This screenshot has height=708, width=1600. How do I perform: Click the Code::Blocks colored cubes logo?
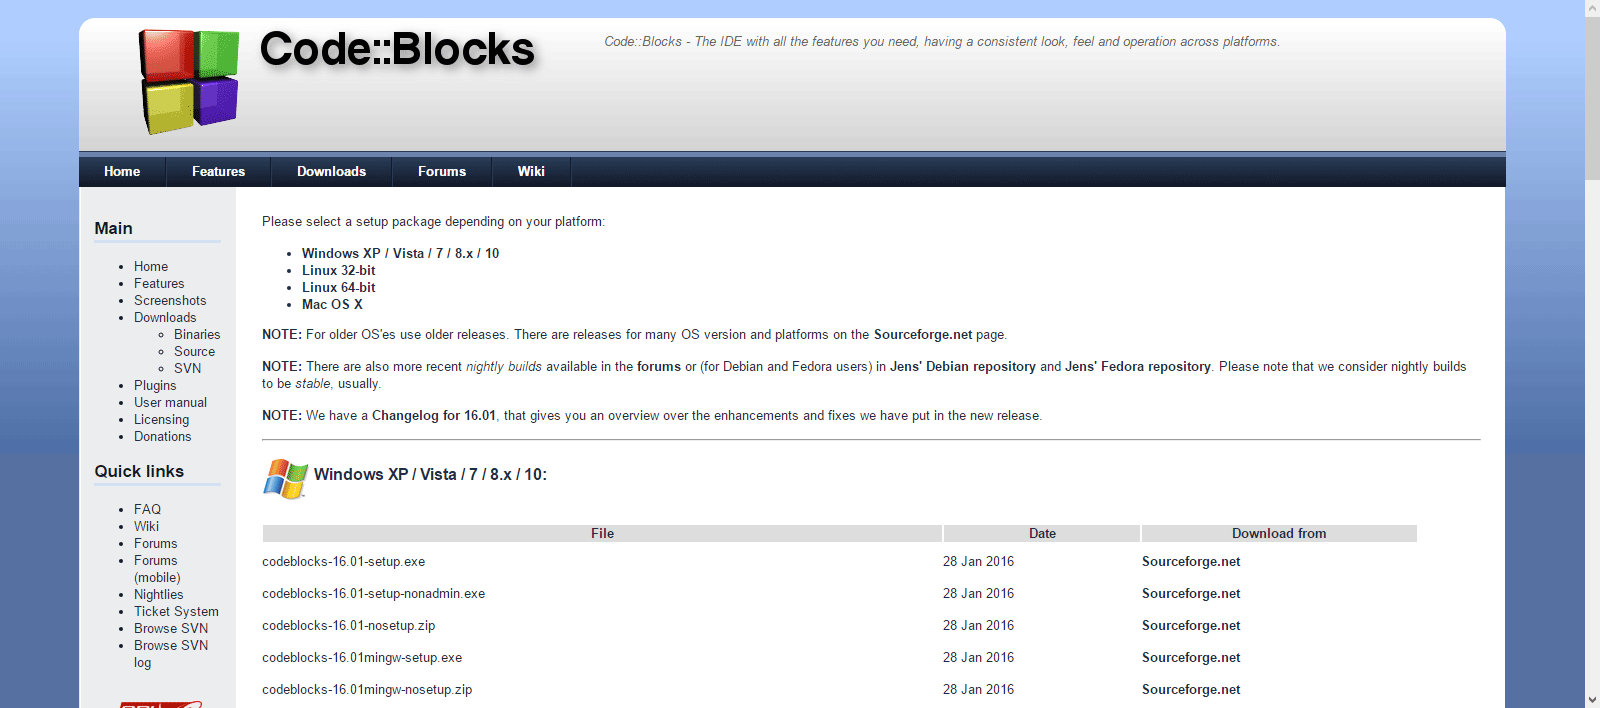click(x=189, y=81)
